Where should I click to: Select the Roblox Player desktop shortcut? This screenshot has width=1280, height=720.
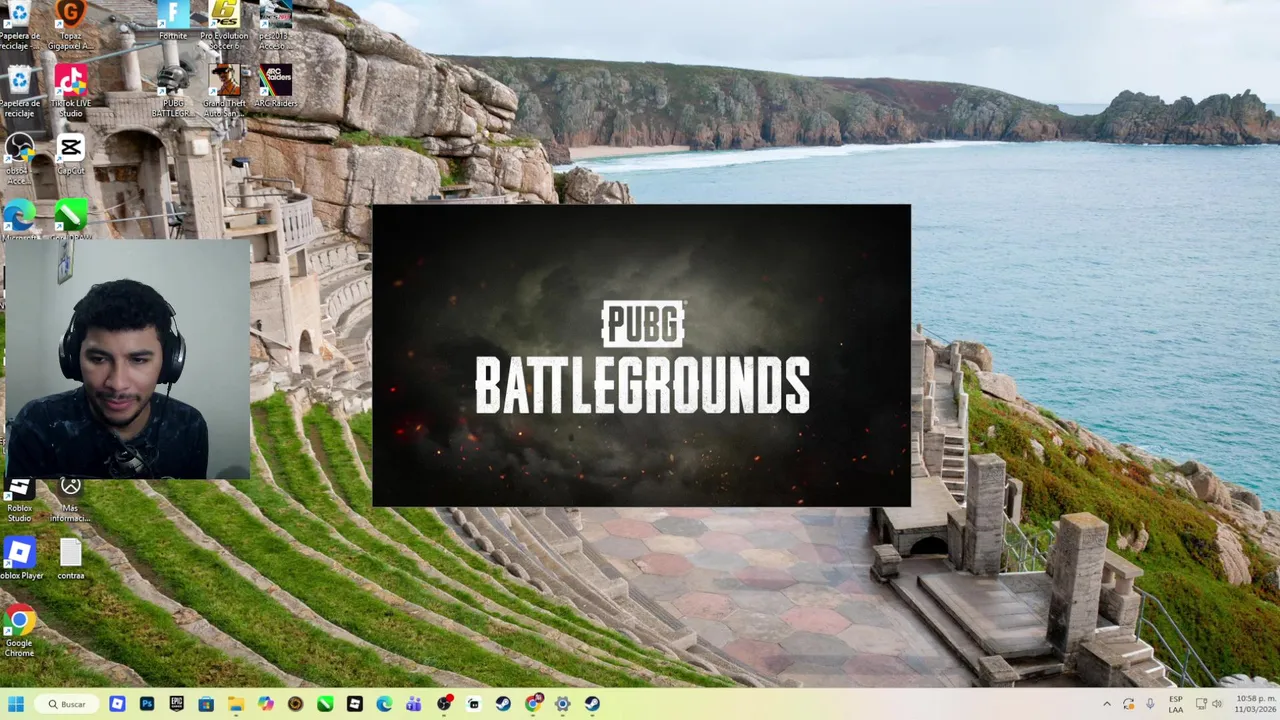(19, 558)
